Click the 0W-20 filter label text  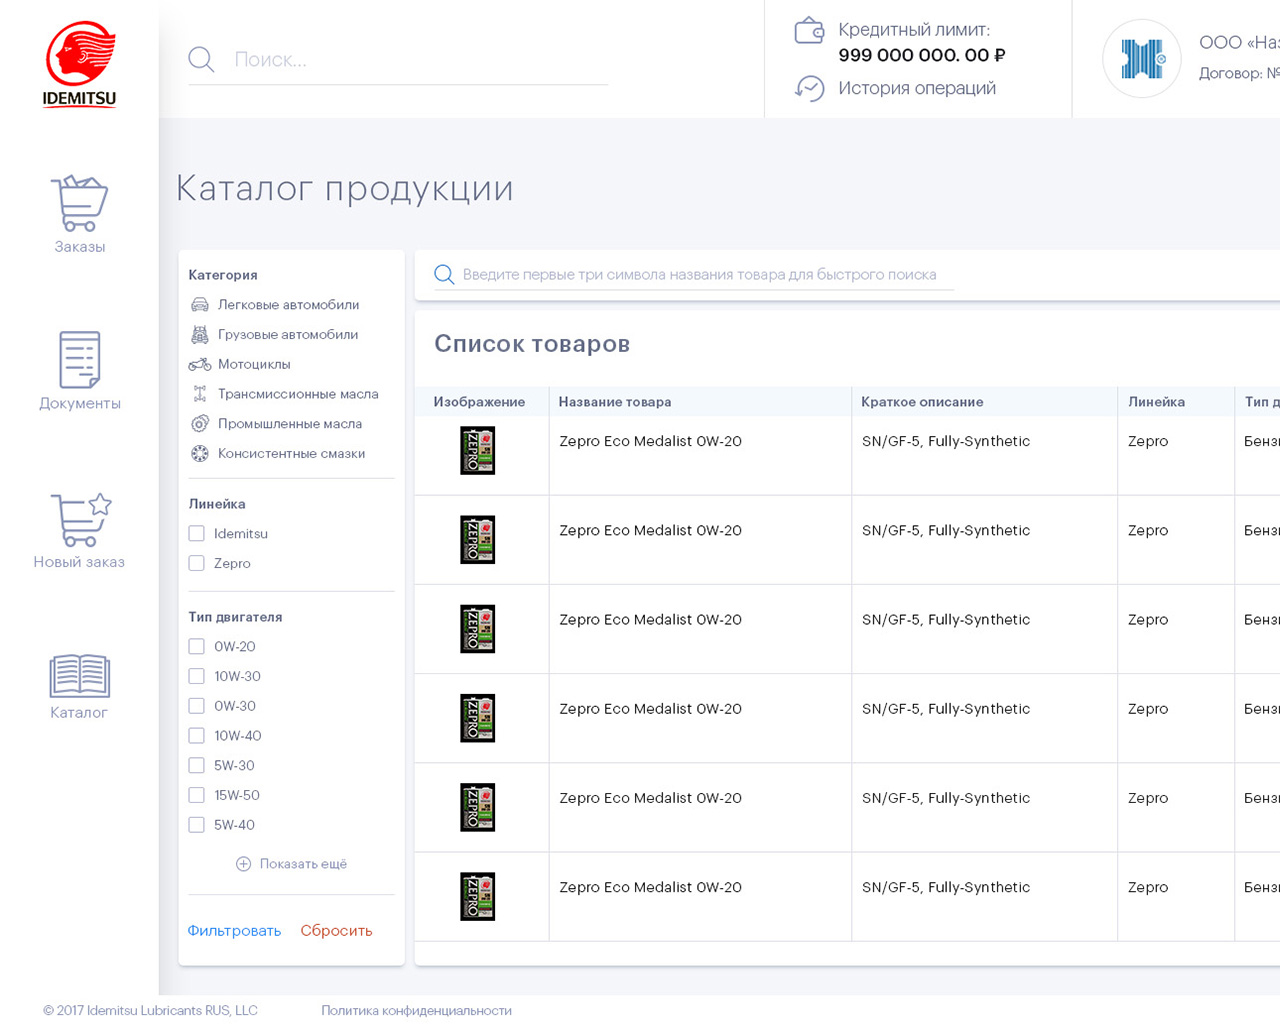tap(234, 647)
